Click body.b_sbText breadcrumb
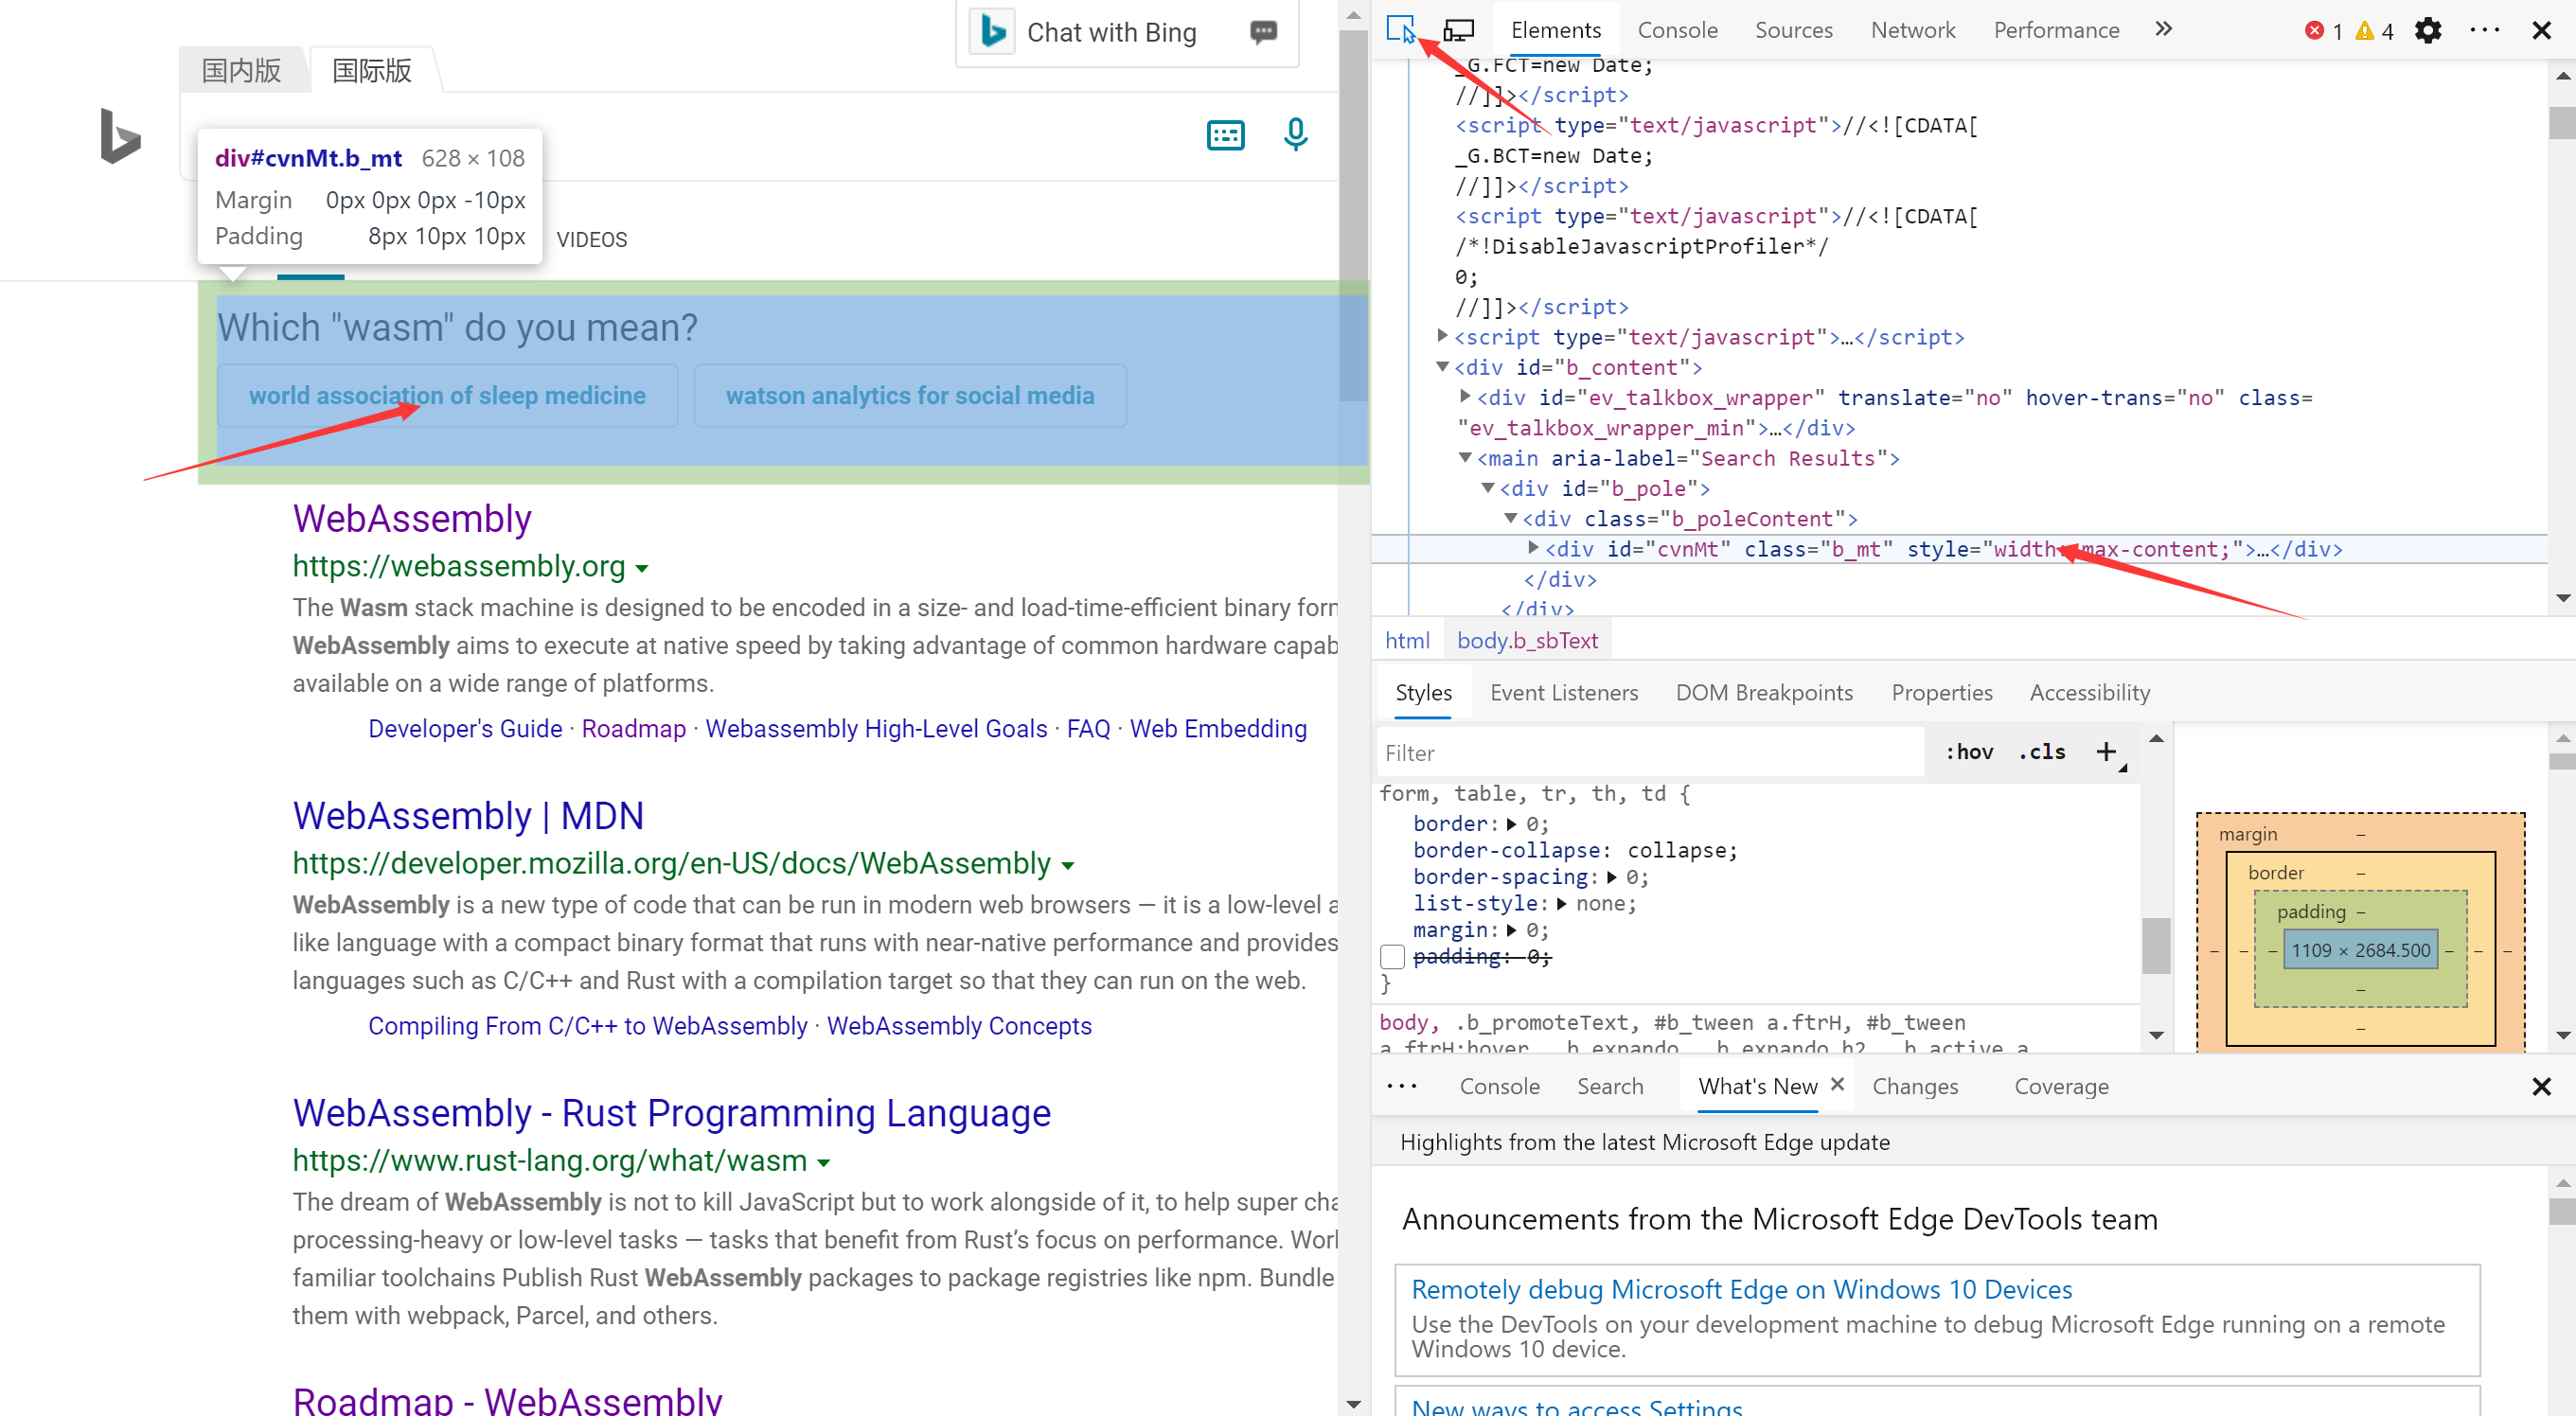The height and width of the screenshot is (1416, 2576). (x=1527, y=640)
